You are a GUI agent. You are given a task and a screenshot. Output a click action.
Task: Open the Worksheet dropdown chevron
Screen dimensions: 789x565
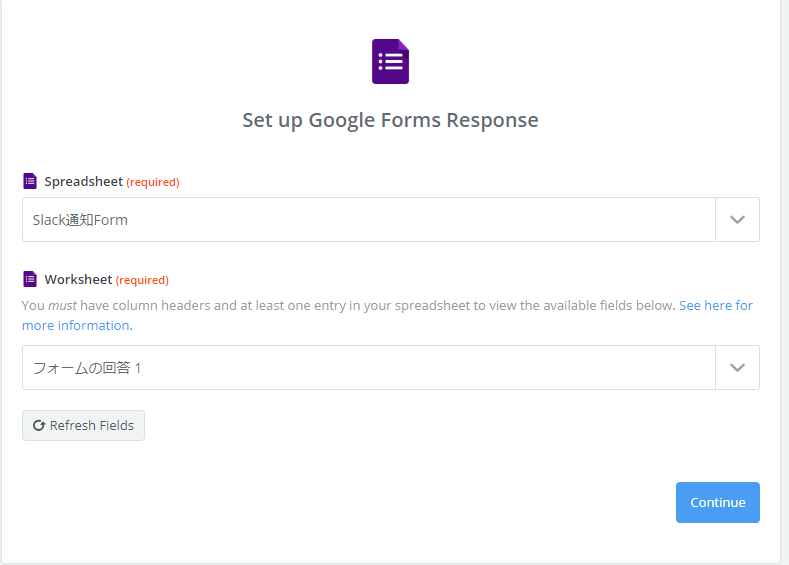click(x=738, y=367)
